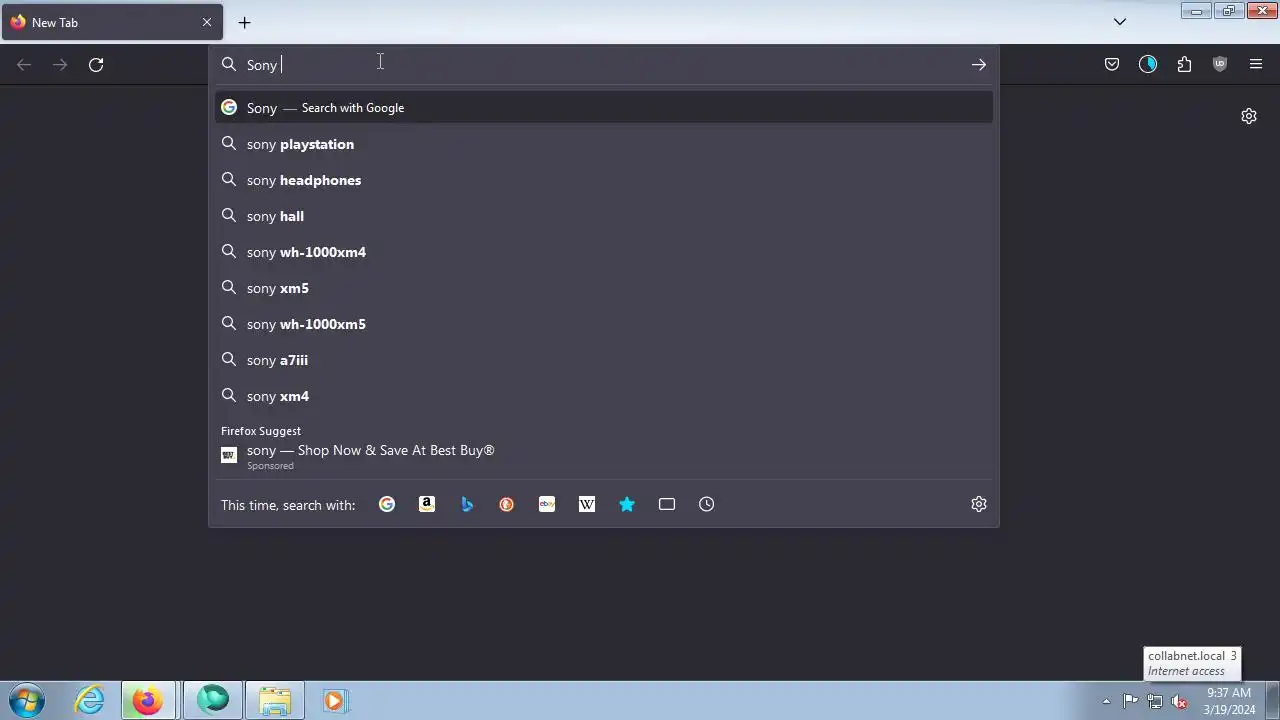Open File Explorer from the taskbar

tap(274, 700)
